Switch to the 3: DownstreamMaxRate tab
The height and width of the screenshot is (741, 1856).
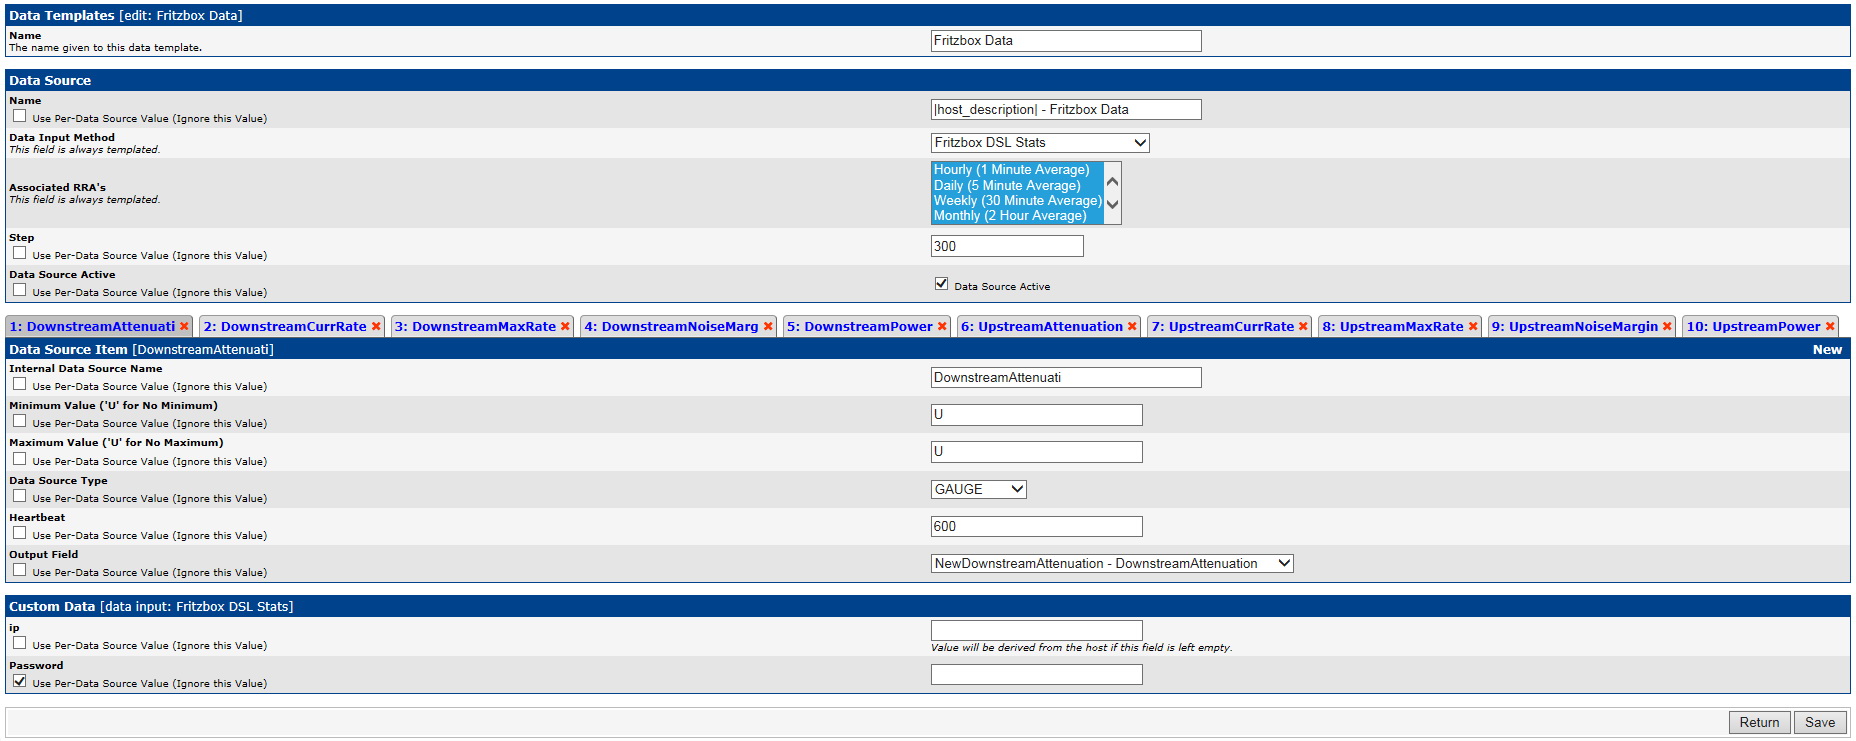coord(475,327)
